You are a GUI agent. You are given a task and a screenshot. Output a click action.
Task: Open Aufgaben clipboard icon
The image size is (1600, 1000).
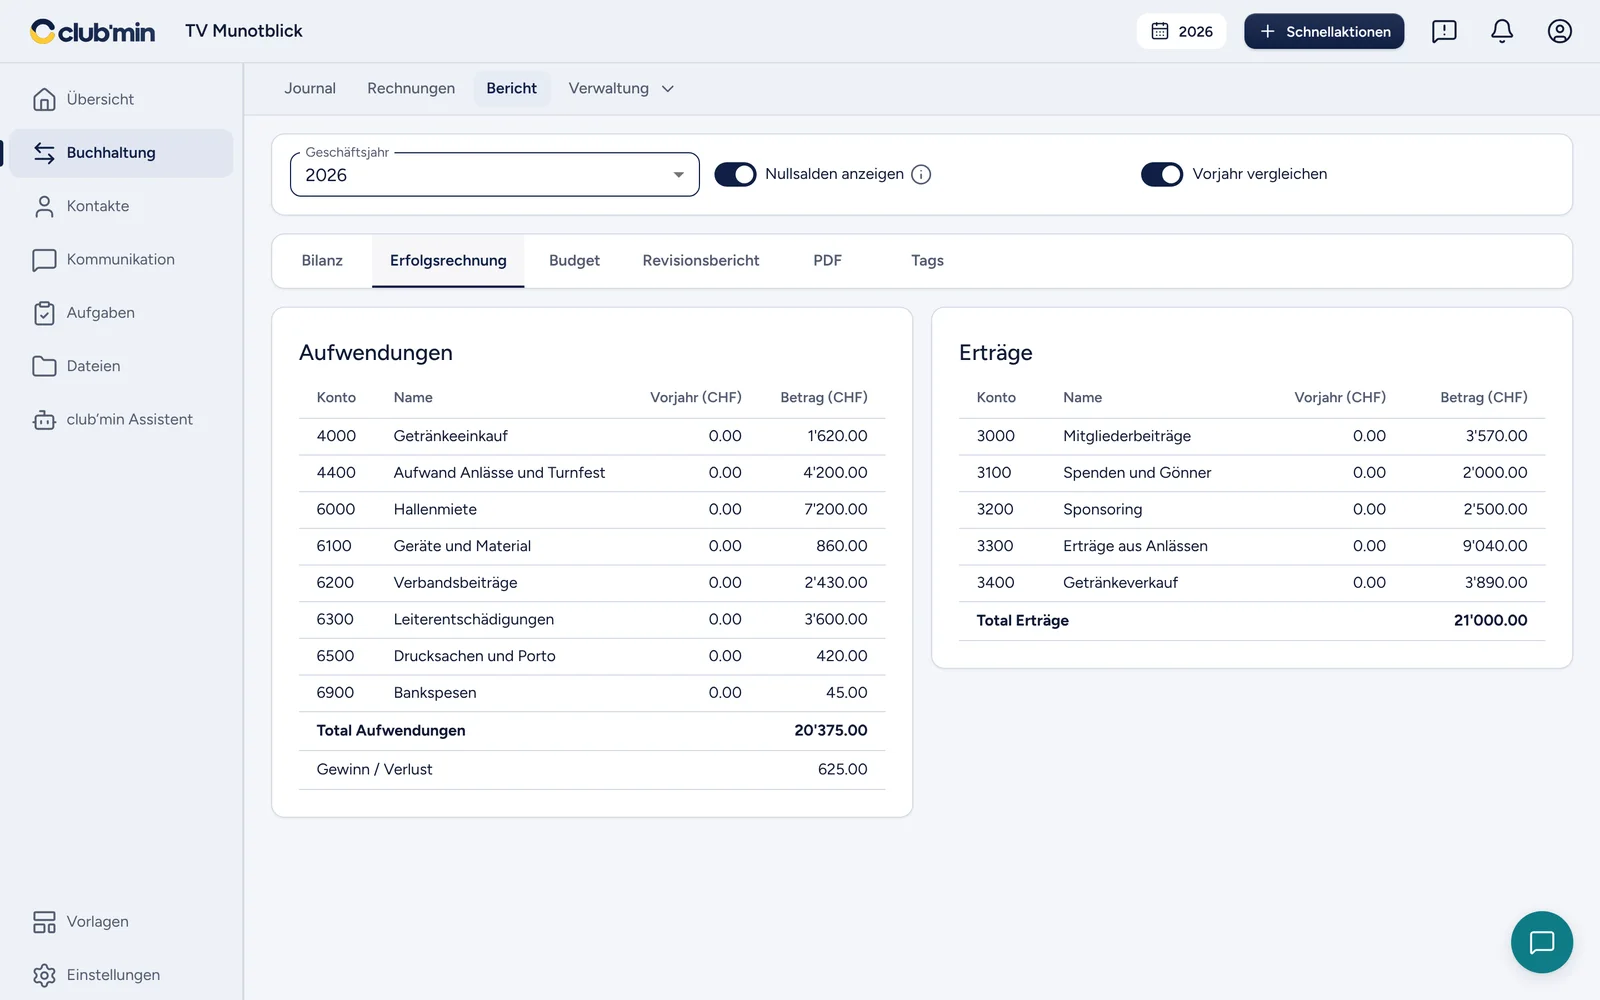pos(44,313)
